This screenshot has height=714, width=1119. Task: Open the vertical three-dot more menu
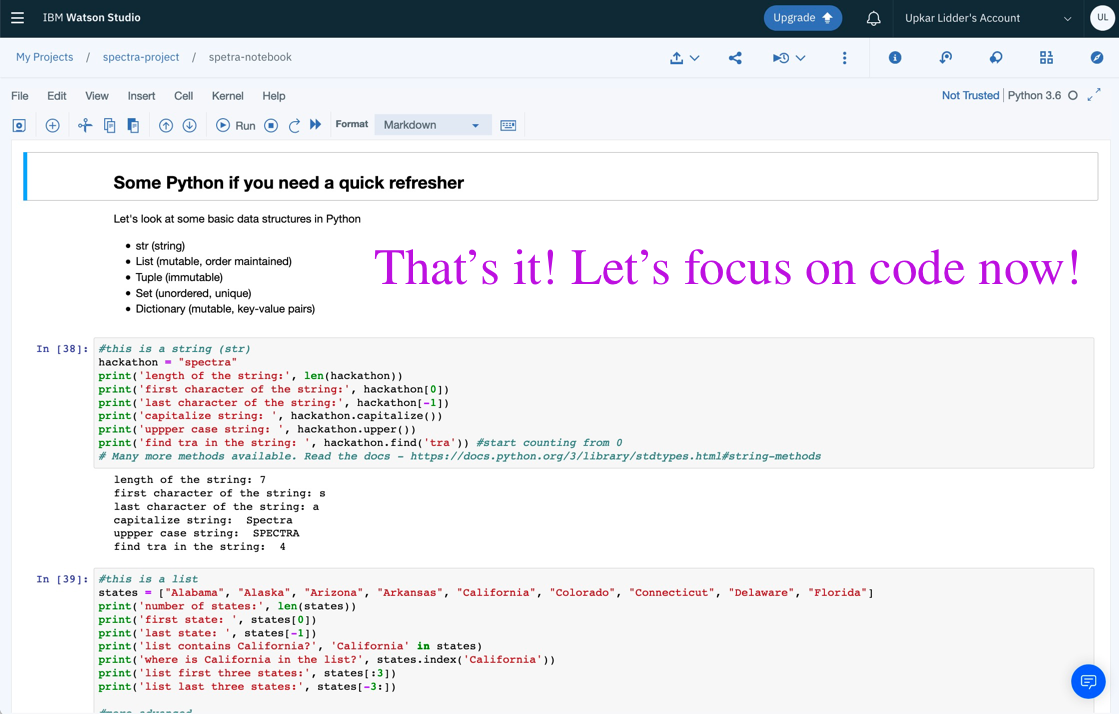844,58
